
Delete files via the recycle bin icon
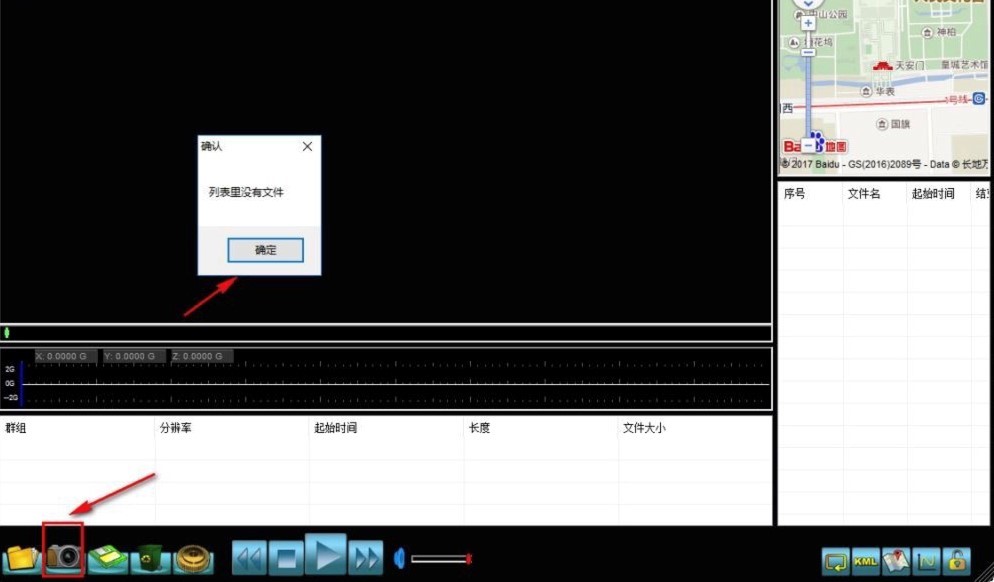coord(148,558)
